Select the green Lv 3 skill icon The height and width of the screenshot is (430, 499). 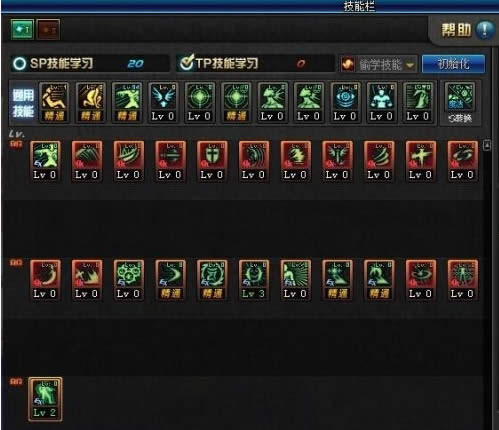click(x=253, y=280)
